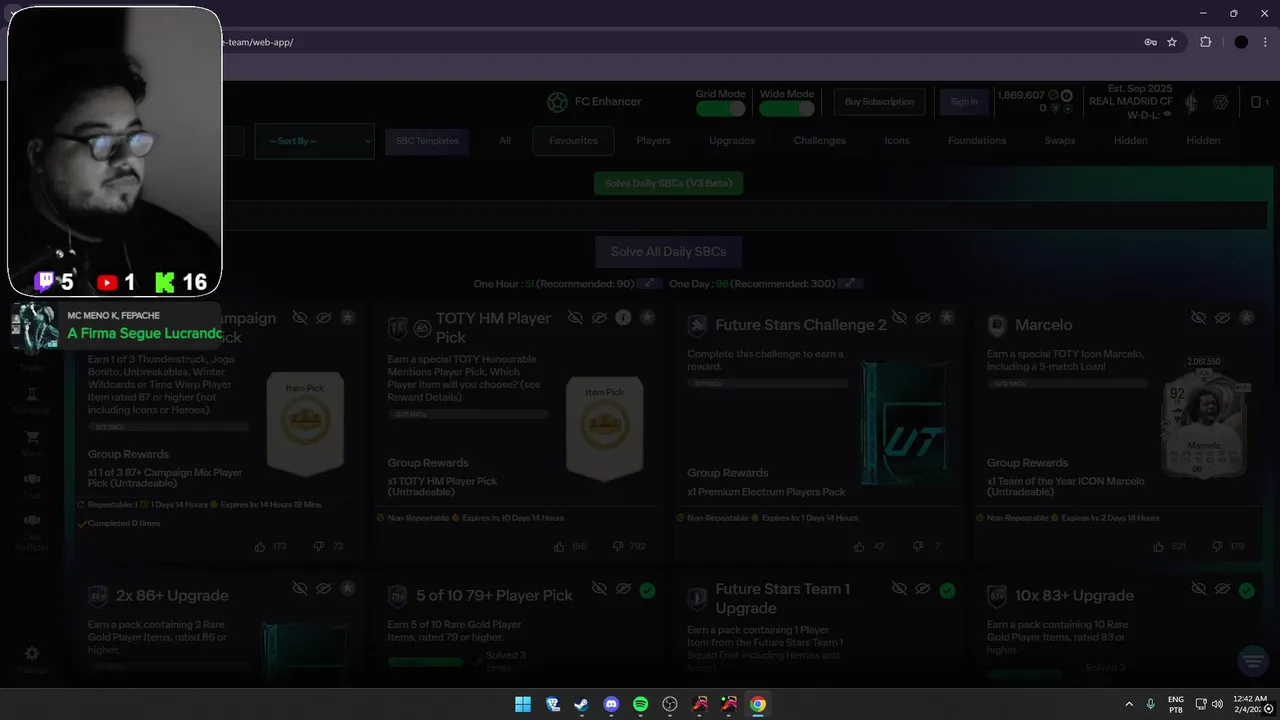This screenshot has width=1280, height=720.
Task: Open Chrome extensions puzzle icon
Action: pos(1205,42)
